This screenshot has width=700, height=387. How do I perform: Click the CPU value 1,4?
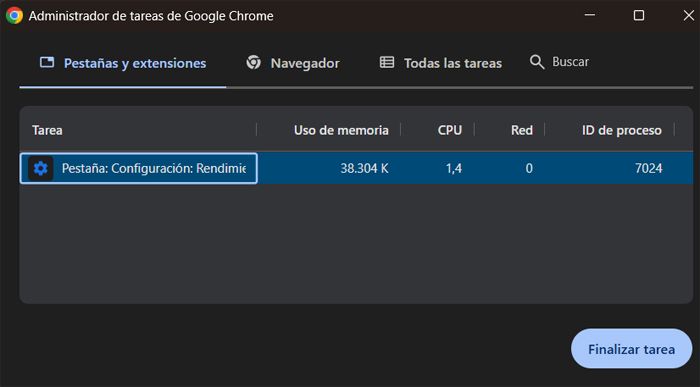pyautogui.click(x=454, y=168)
